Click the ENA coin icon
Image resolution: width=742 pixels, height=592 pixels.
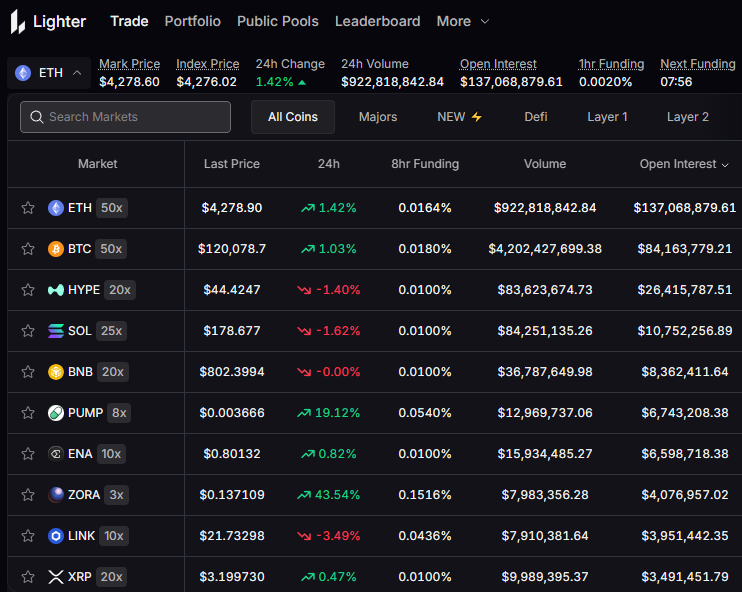[56, 454]
